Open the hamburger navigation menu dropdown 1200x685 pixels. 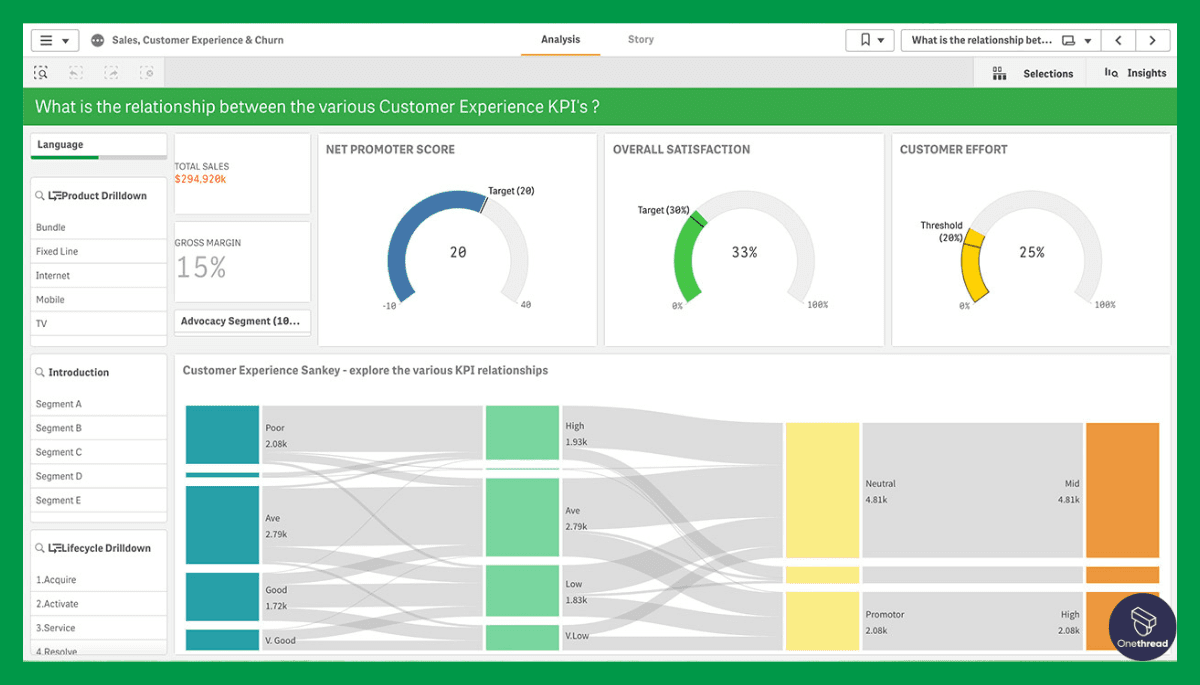pyautogui.click(x=55, y=41)
